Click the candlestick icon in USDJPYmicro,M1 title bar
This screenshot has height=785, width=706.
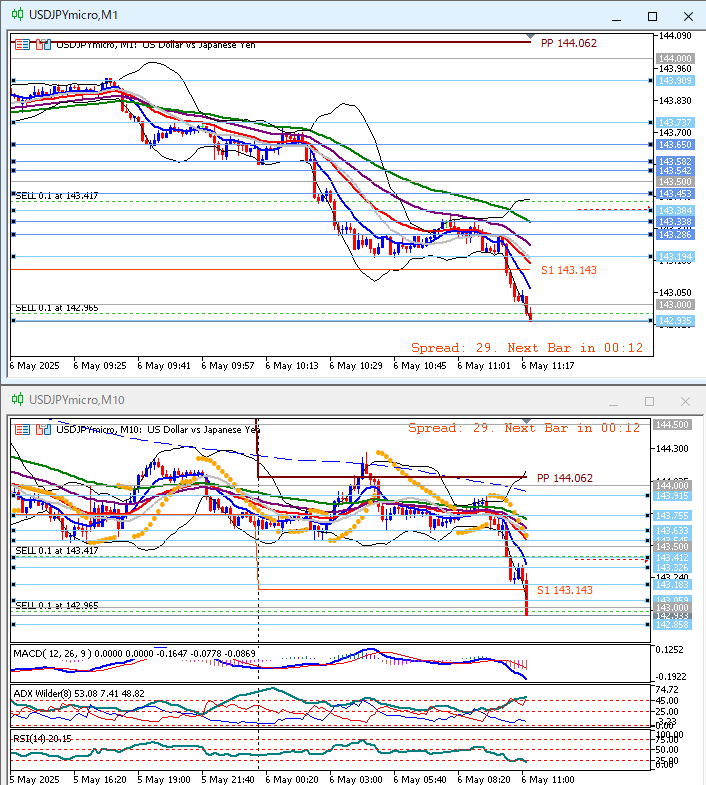pyautogui.click(x=18, y=15)
